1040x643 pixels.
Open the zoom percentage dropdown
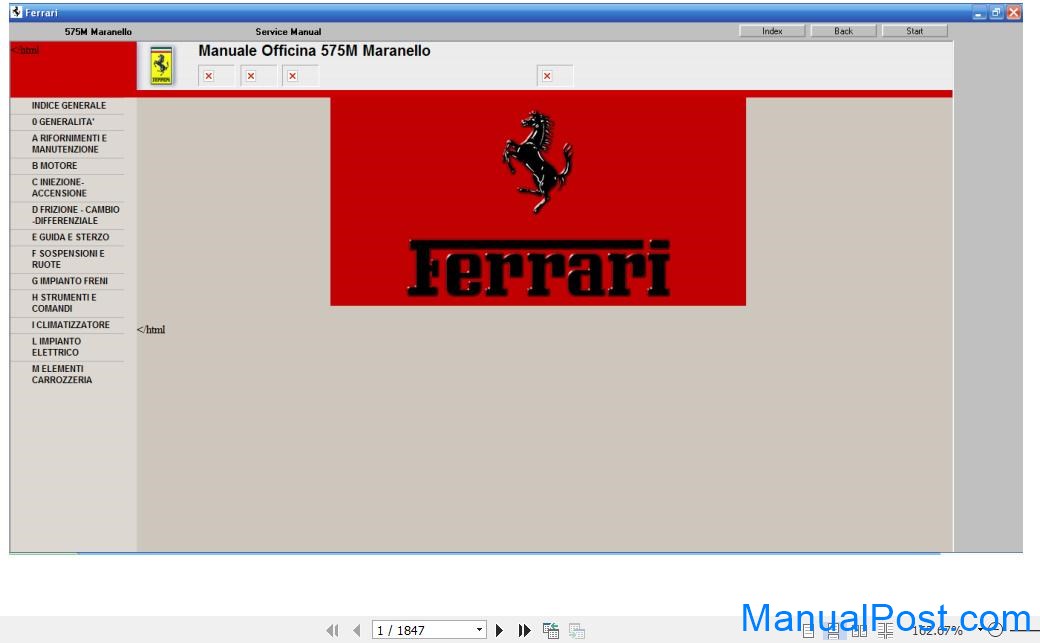pyautogui.click(x=980, y=630)
